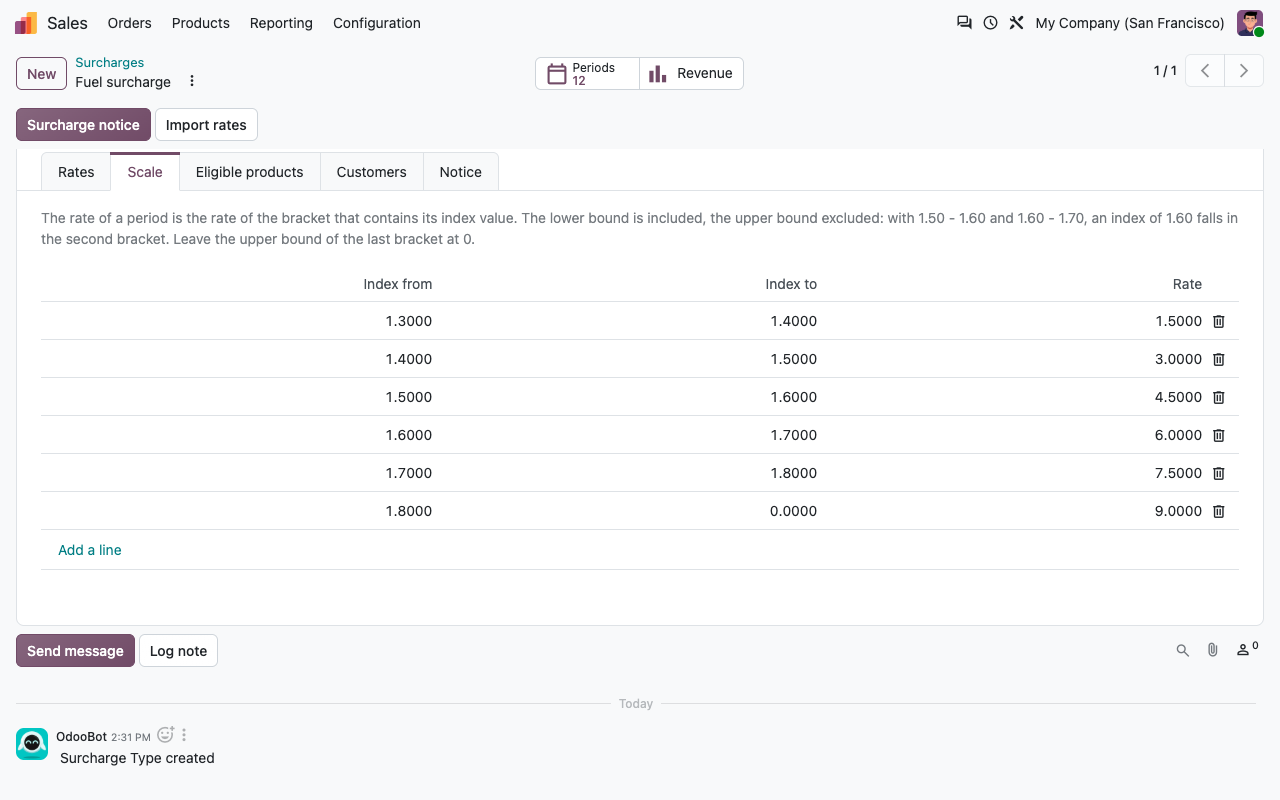1280x800 pixels.
Task: Open the user avatar menu
Action: [1250, 23]
